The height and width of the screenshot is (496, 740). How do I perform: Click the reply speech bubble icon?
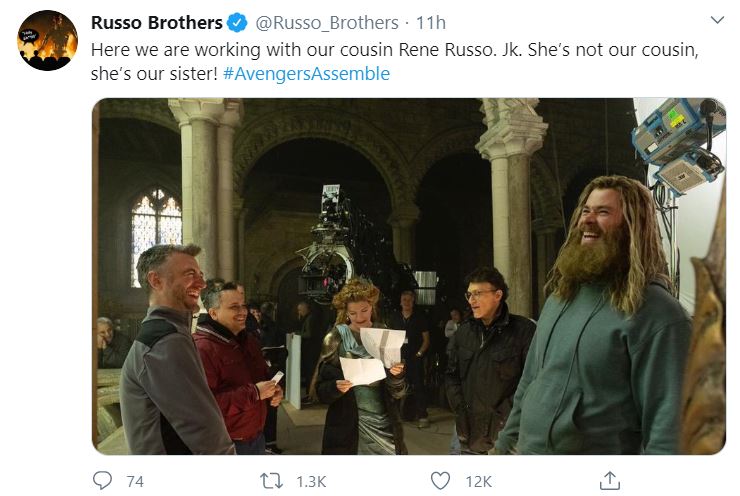click(102, 481)
